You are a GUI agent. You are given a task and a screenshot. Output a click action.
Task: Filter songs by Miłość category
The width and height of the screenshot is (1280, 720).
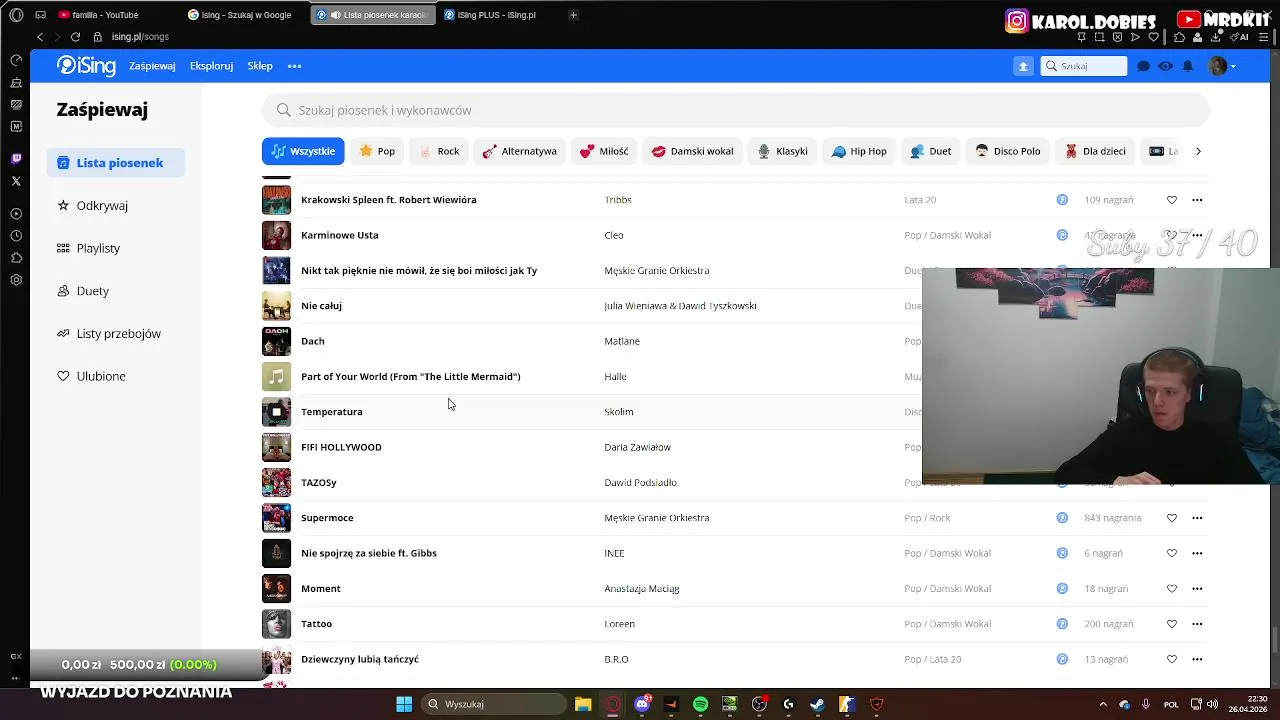coord(604,151)
